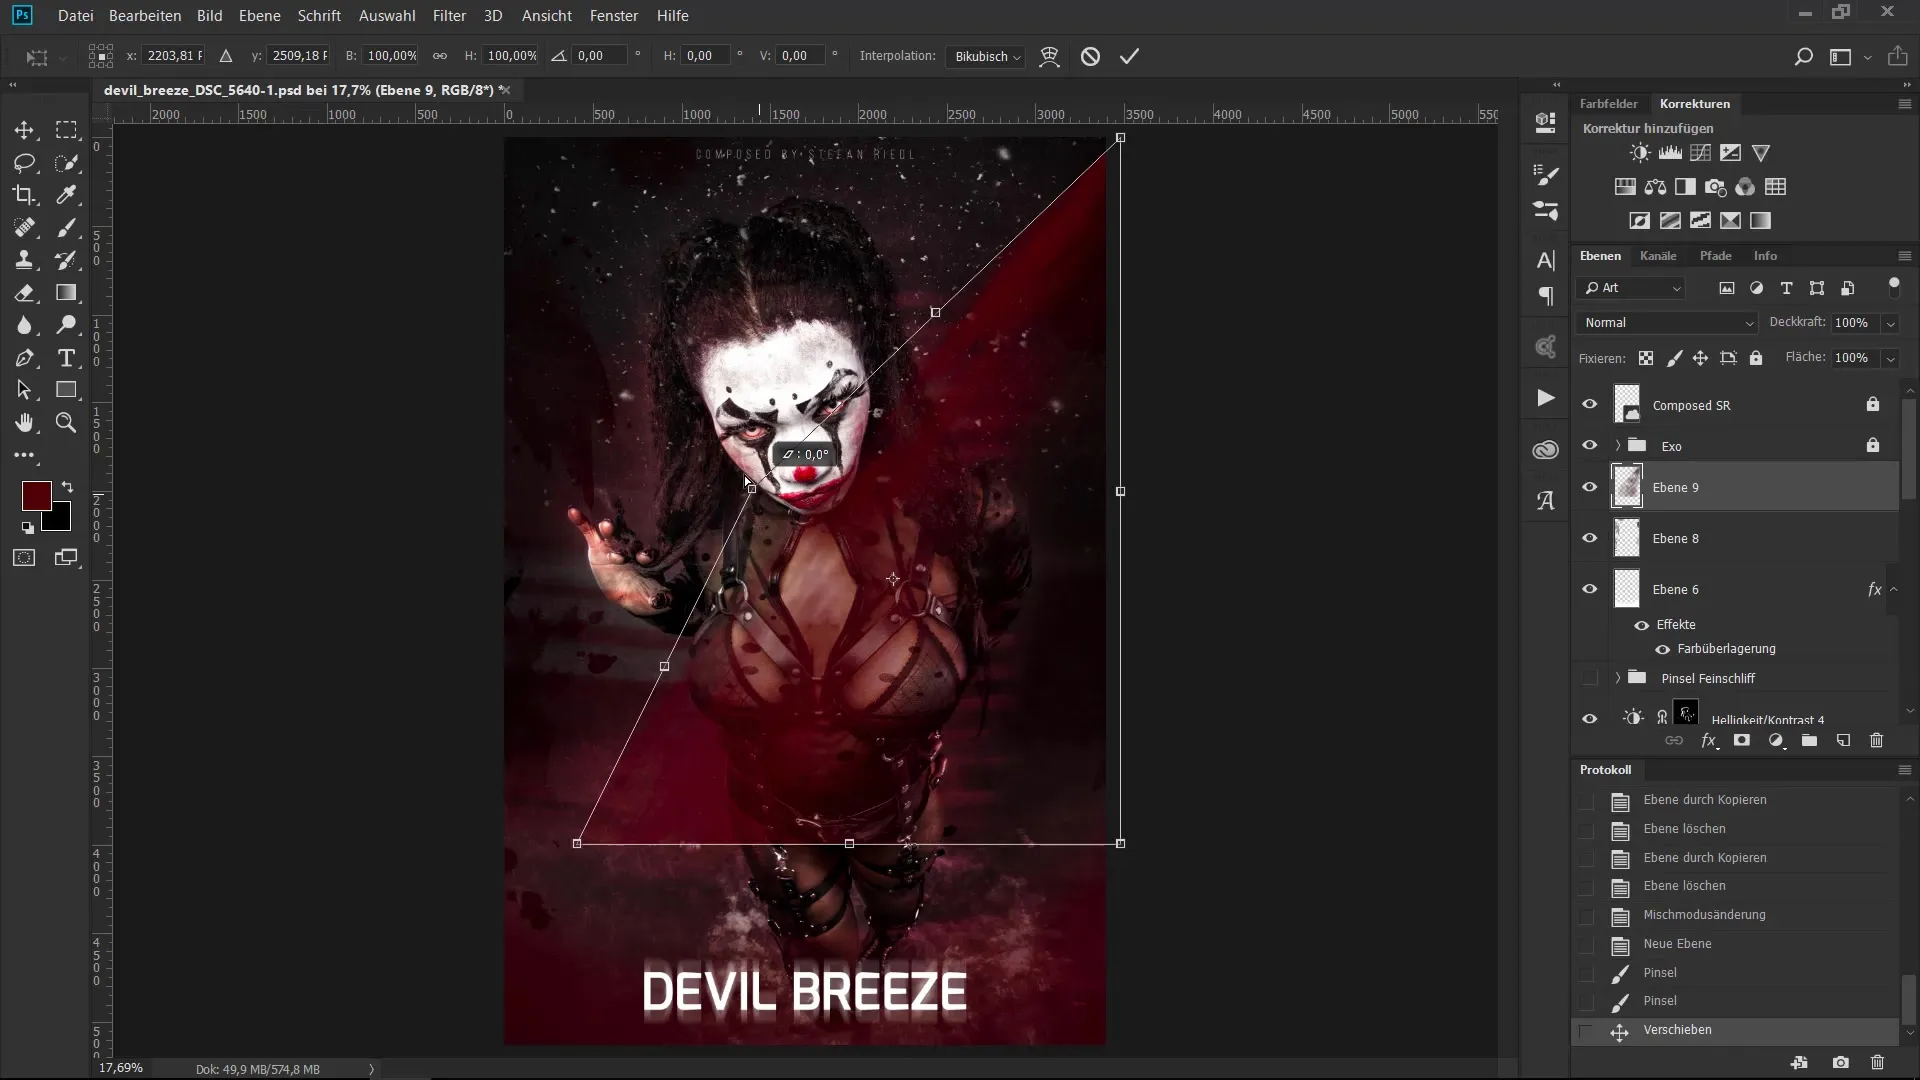Select the Type tool
Screen dimensions: 1920x1080
pyautogui.click(x=66, y=358)
